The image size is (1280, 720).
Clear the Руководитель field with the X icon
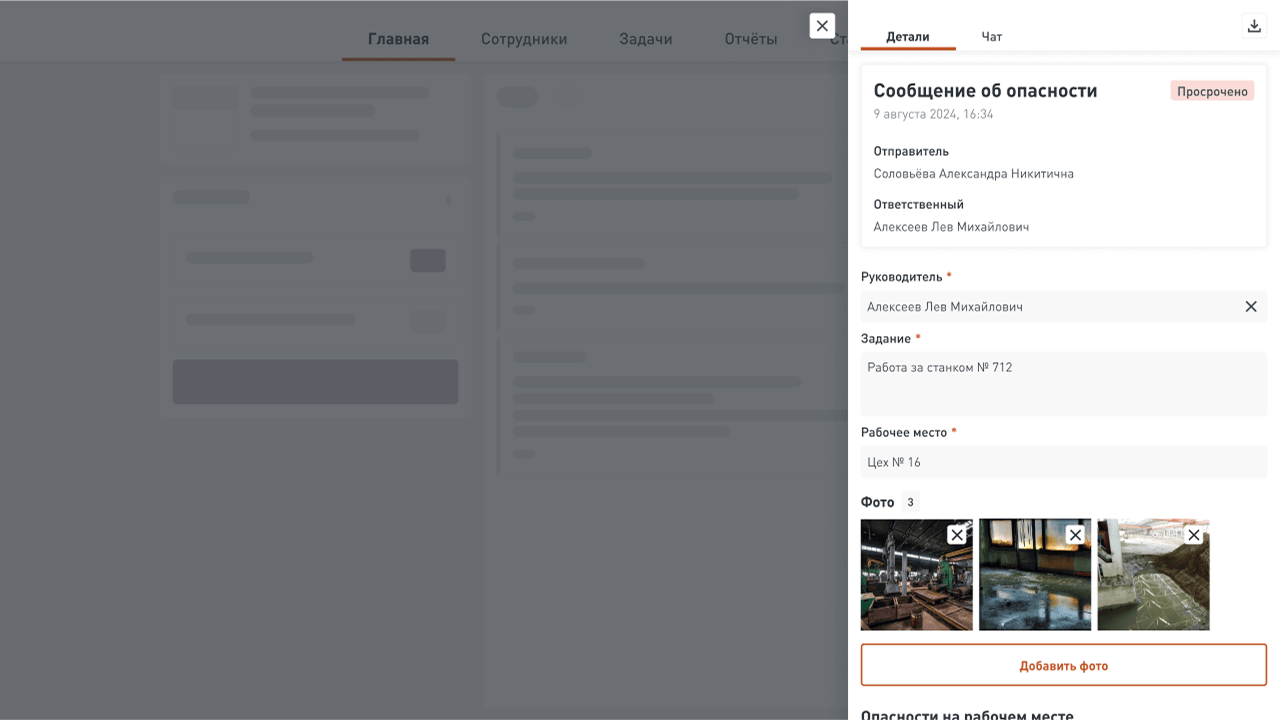[1251, 306]
